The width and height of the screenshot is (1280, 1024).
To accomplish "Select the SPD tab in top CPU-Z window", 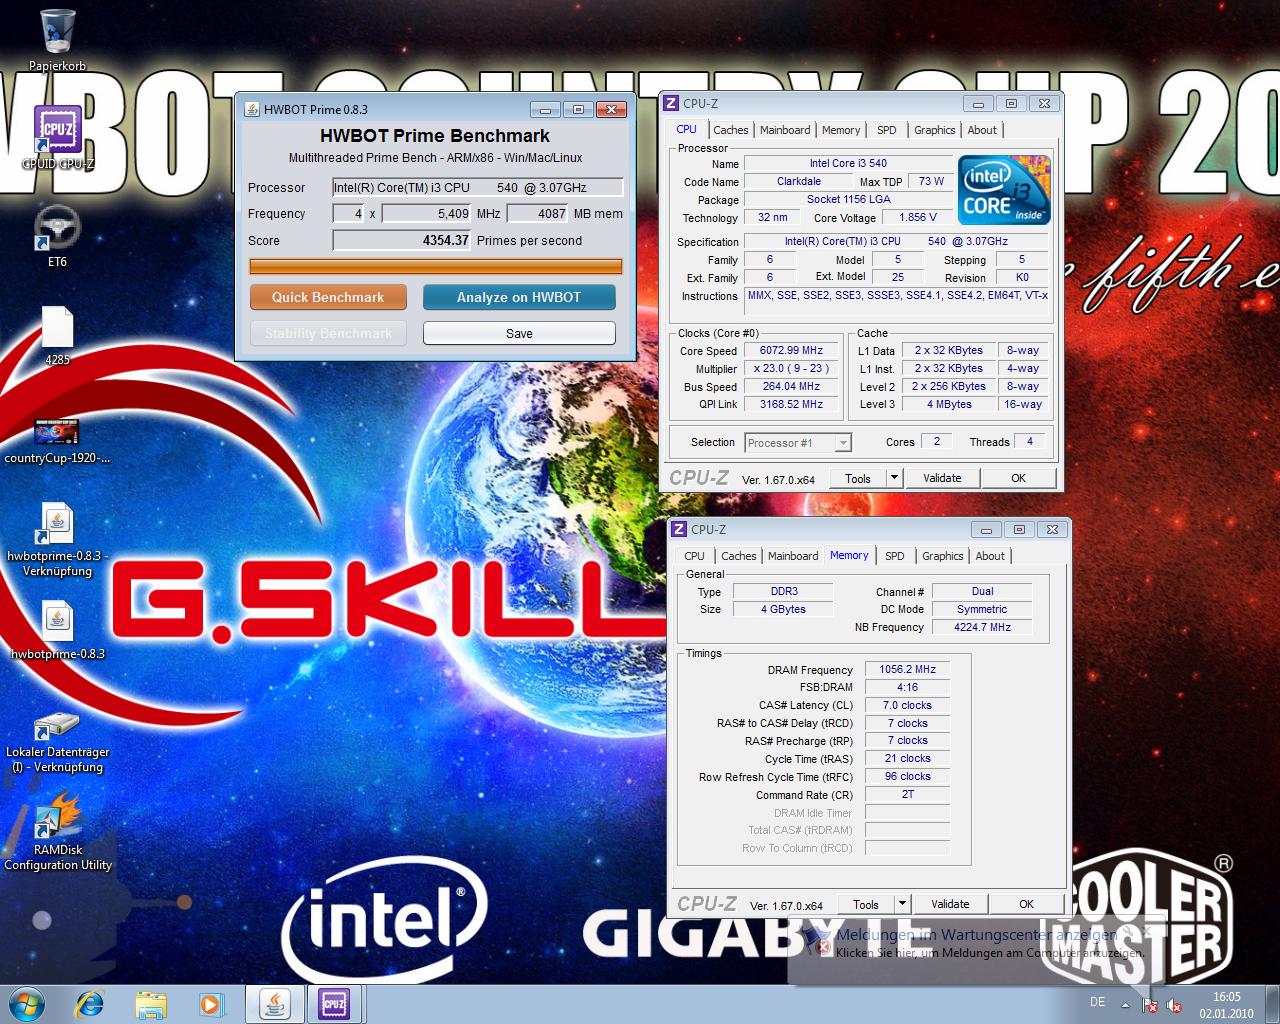I will (887, 130).
